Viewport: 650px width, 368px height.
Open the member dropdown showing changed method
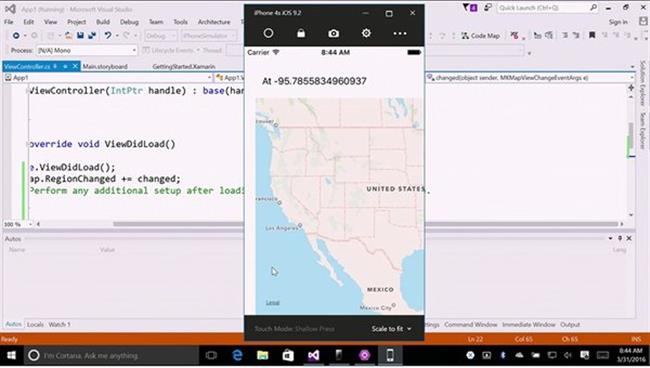click(x=530, y=77)
